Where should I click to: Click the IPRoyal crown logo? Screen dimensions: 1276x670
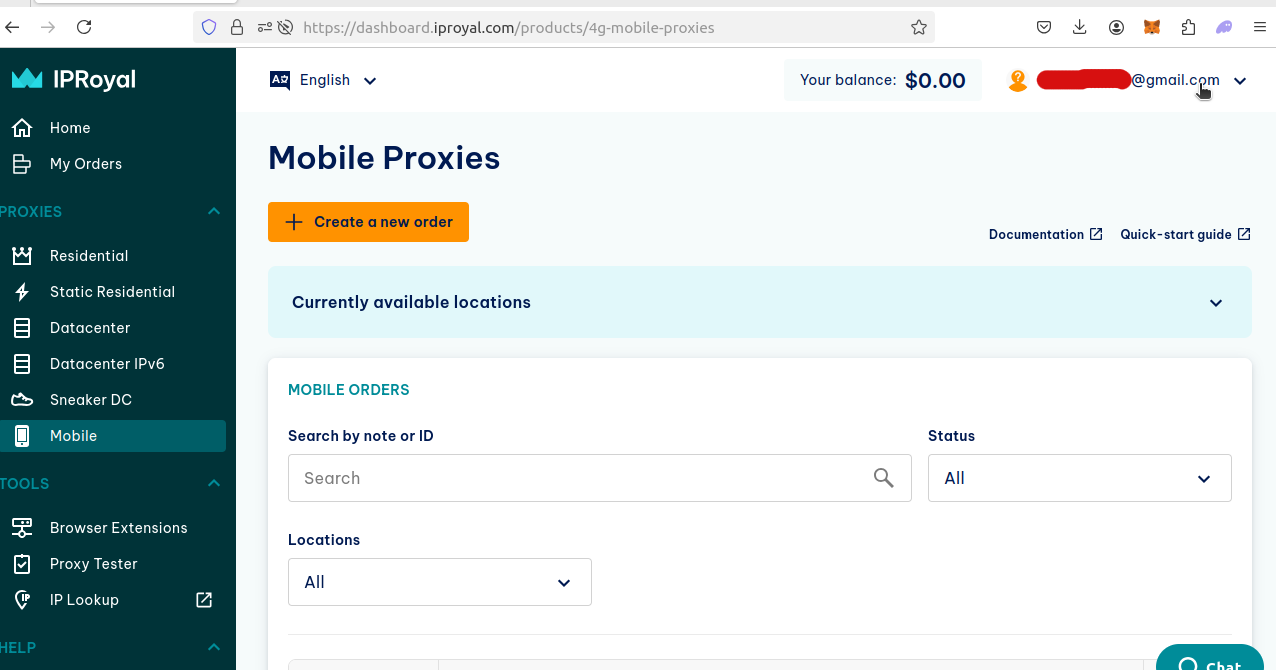(x=27, y=79)
